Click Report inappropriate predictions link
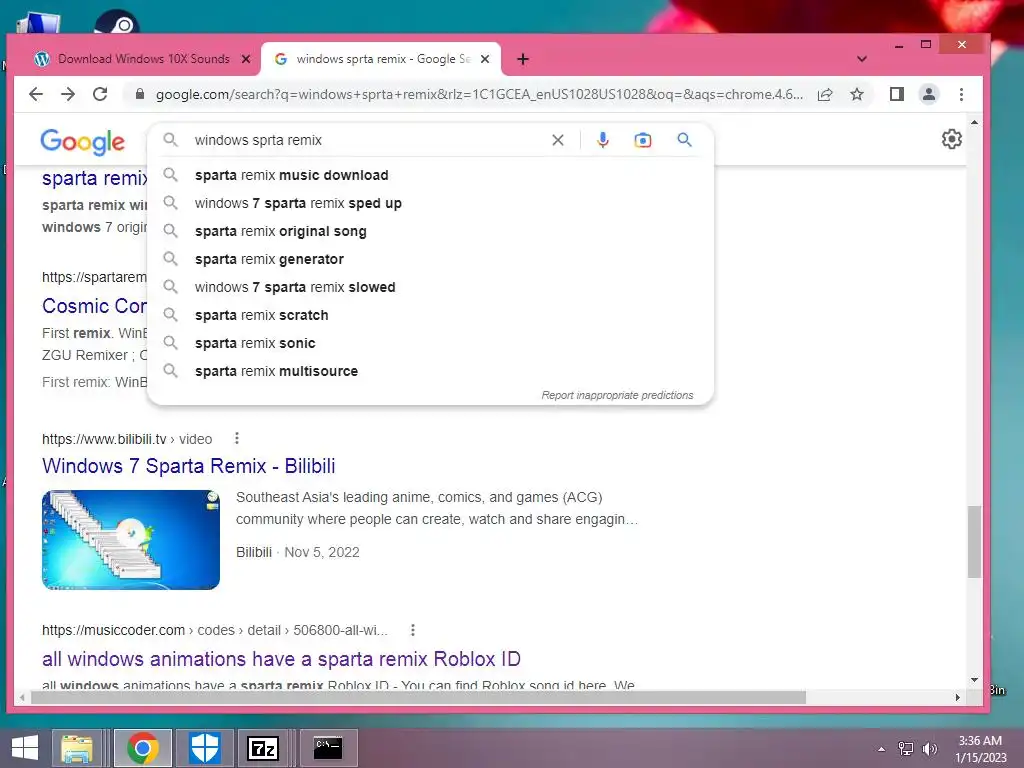 click(x=617, y=395)
